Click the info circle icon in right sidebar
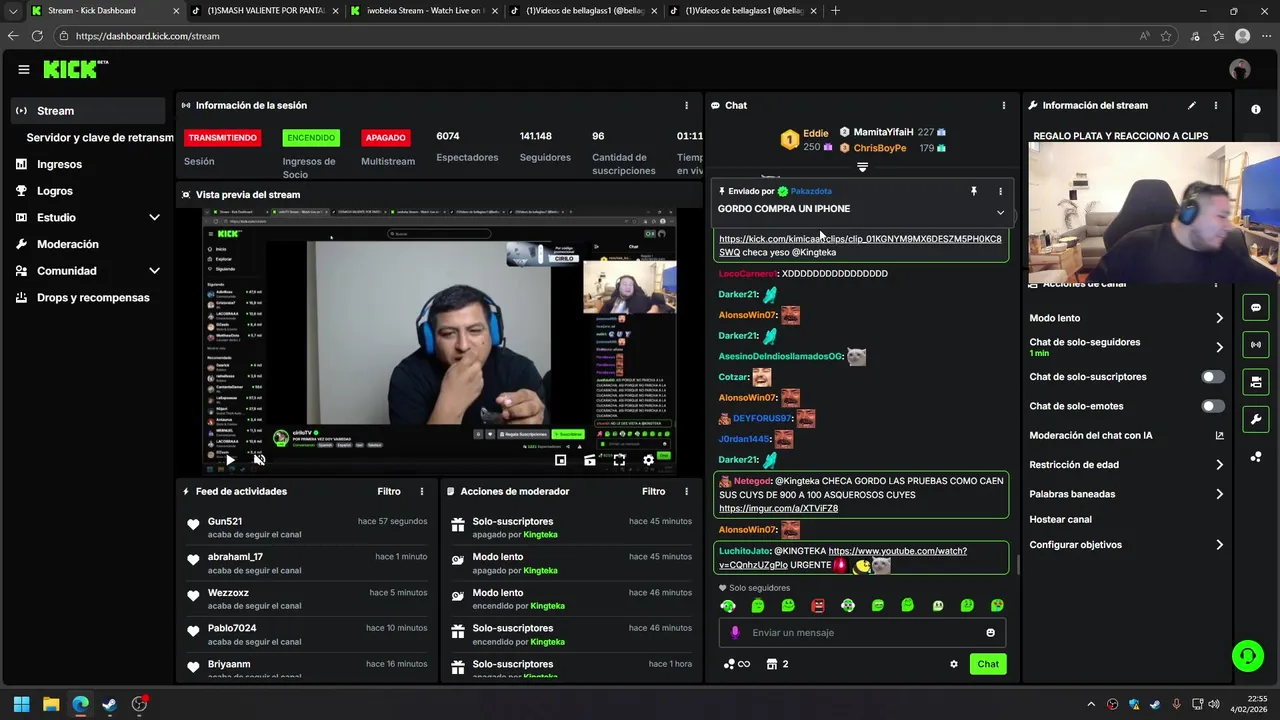 [1256, 109]
